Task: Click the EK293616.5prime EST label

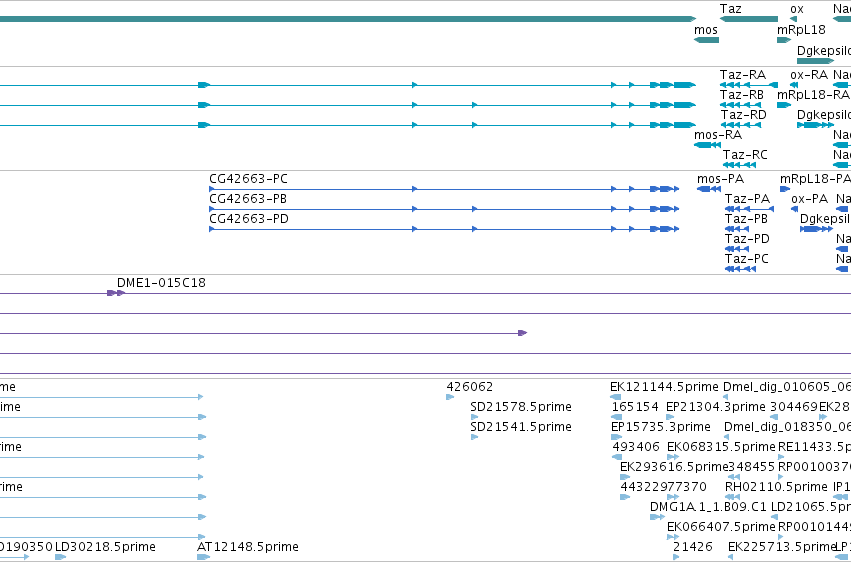Action: [x=674, y=468]
